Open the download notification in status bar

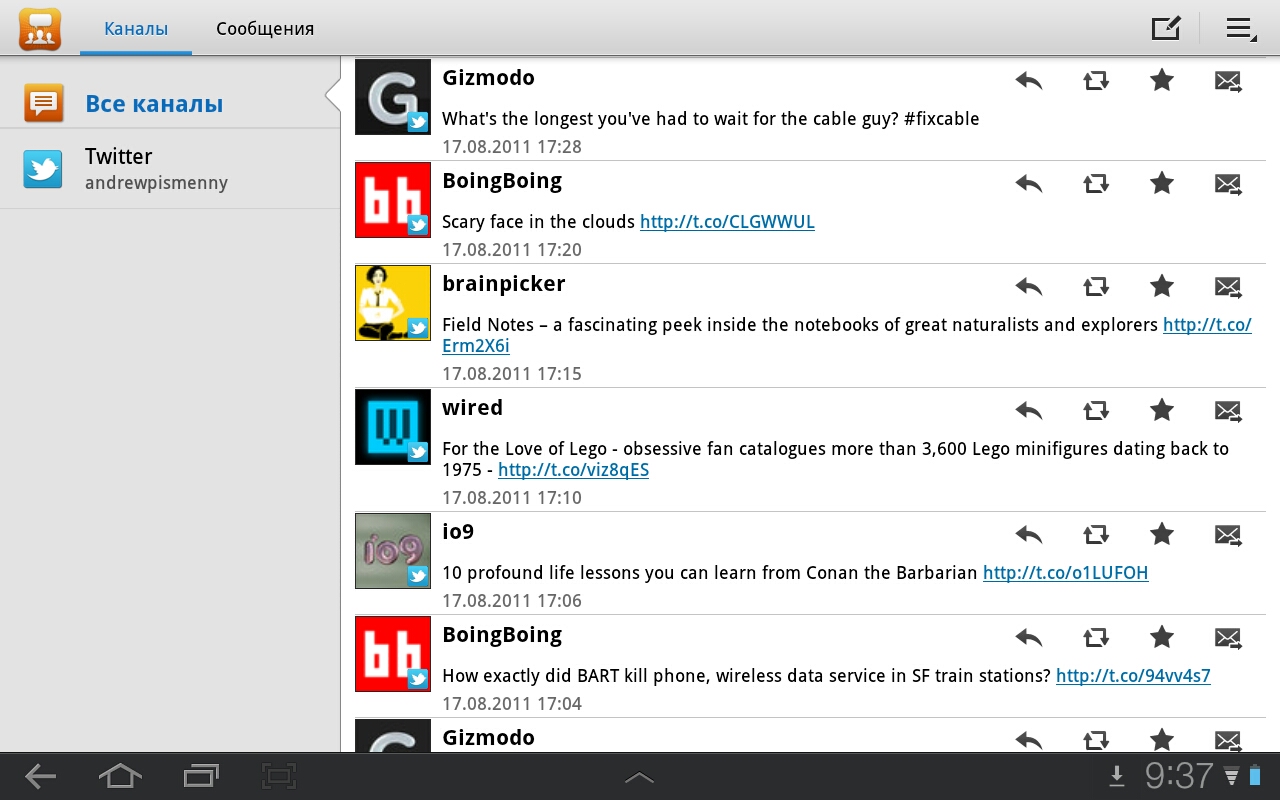click(x=1117, y=776)
